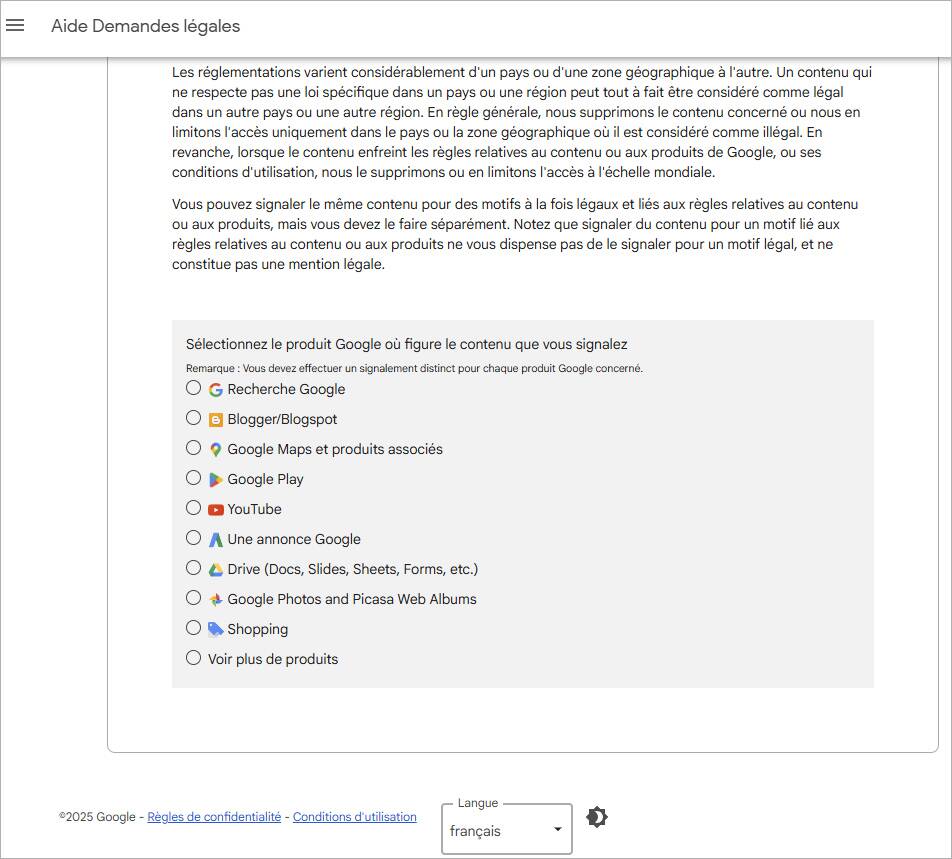Viewport: 952px width, 859px height.
Task: Open Conditions d'utilisation link
Action: coord(354,817)
